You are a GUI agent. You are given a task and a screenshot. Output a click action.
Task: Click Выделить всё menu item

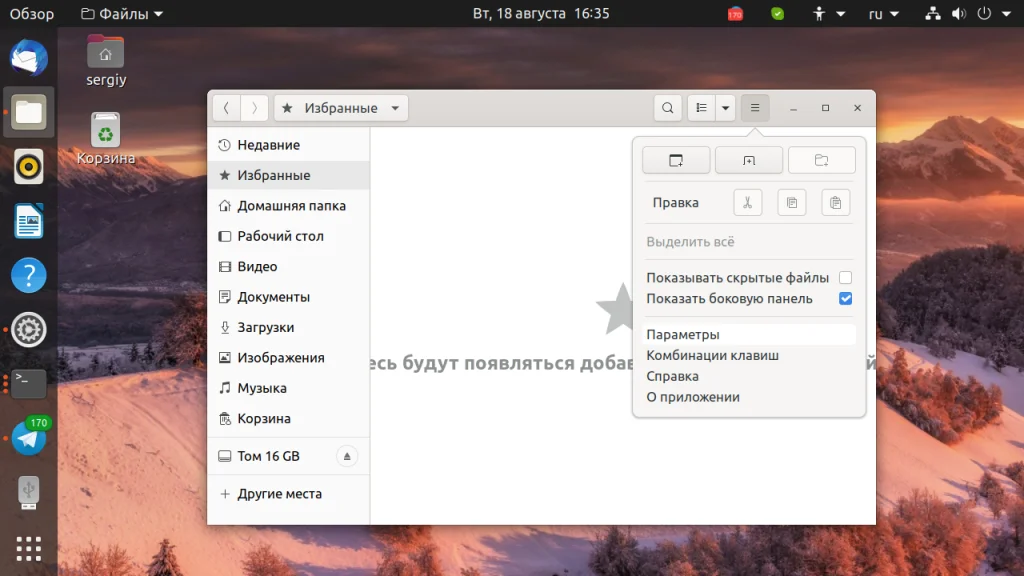(x=749, y=242)
